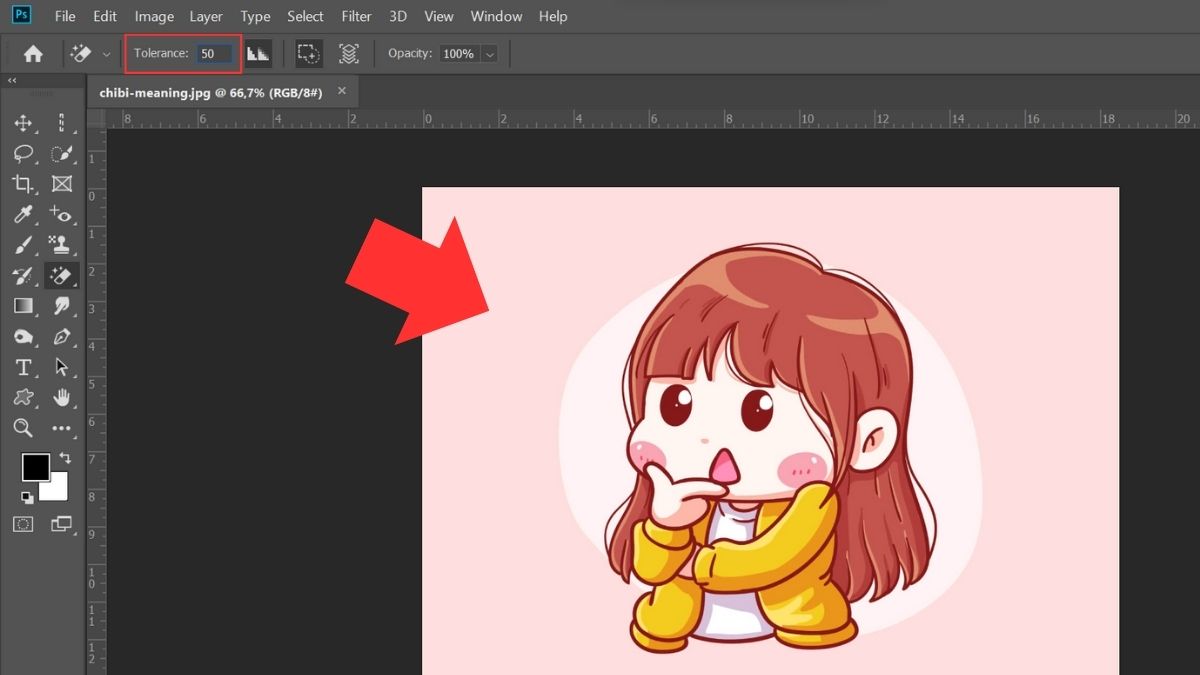Open the Edit Toolbar three-dots button
The width and height of the screenshot is (1200, 675).
click(x=62, y=428)
